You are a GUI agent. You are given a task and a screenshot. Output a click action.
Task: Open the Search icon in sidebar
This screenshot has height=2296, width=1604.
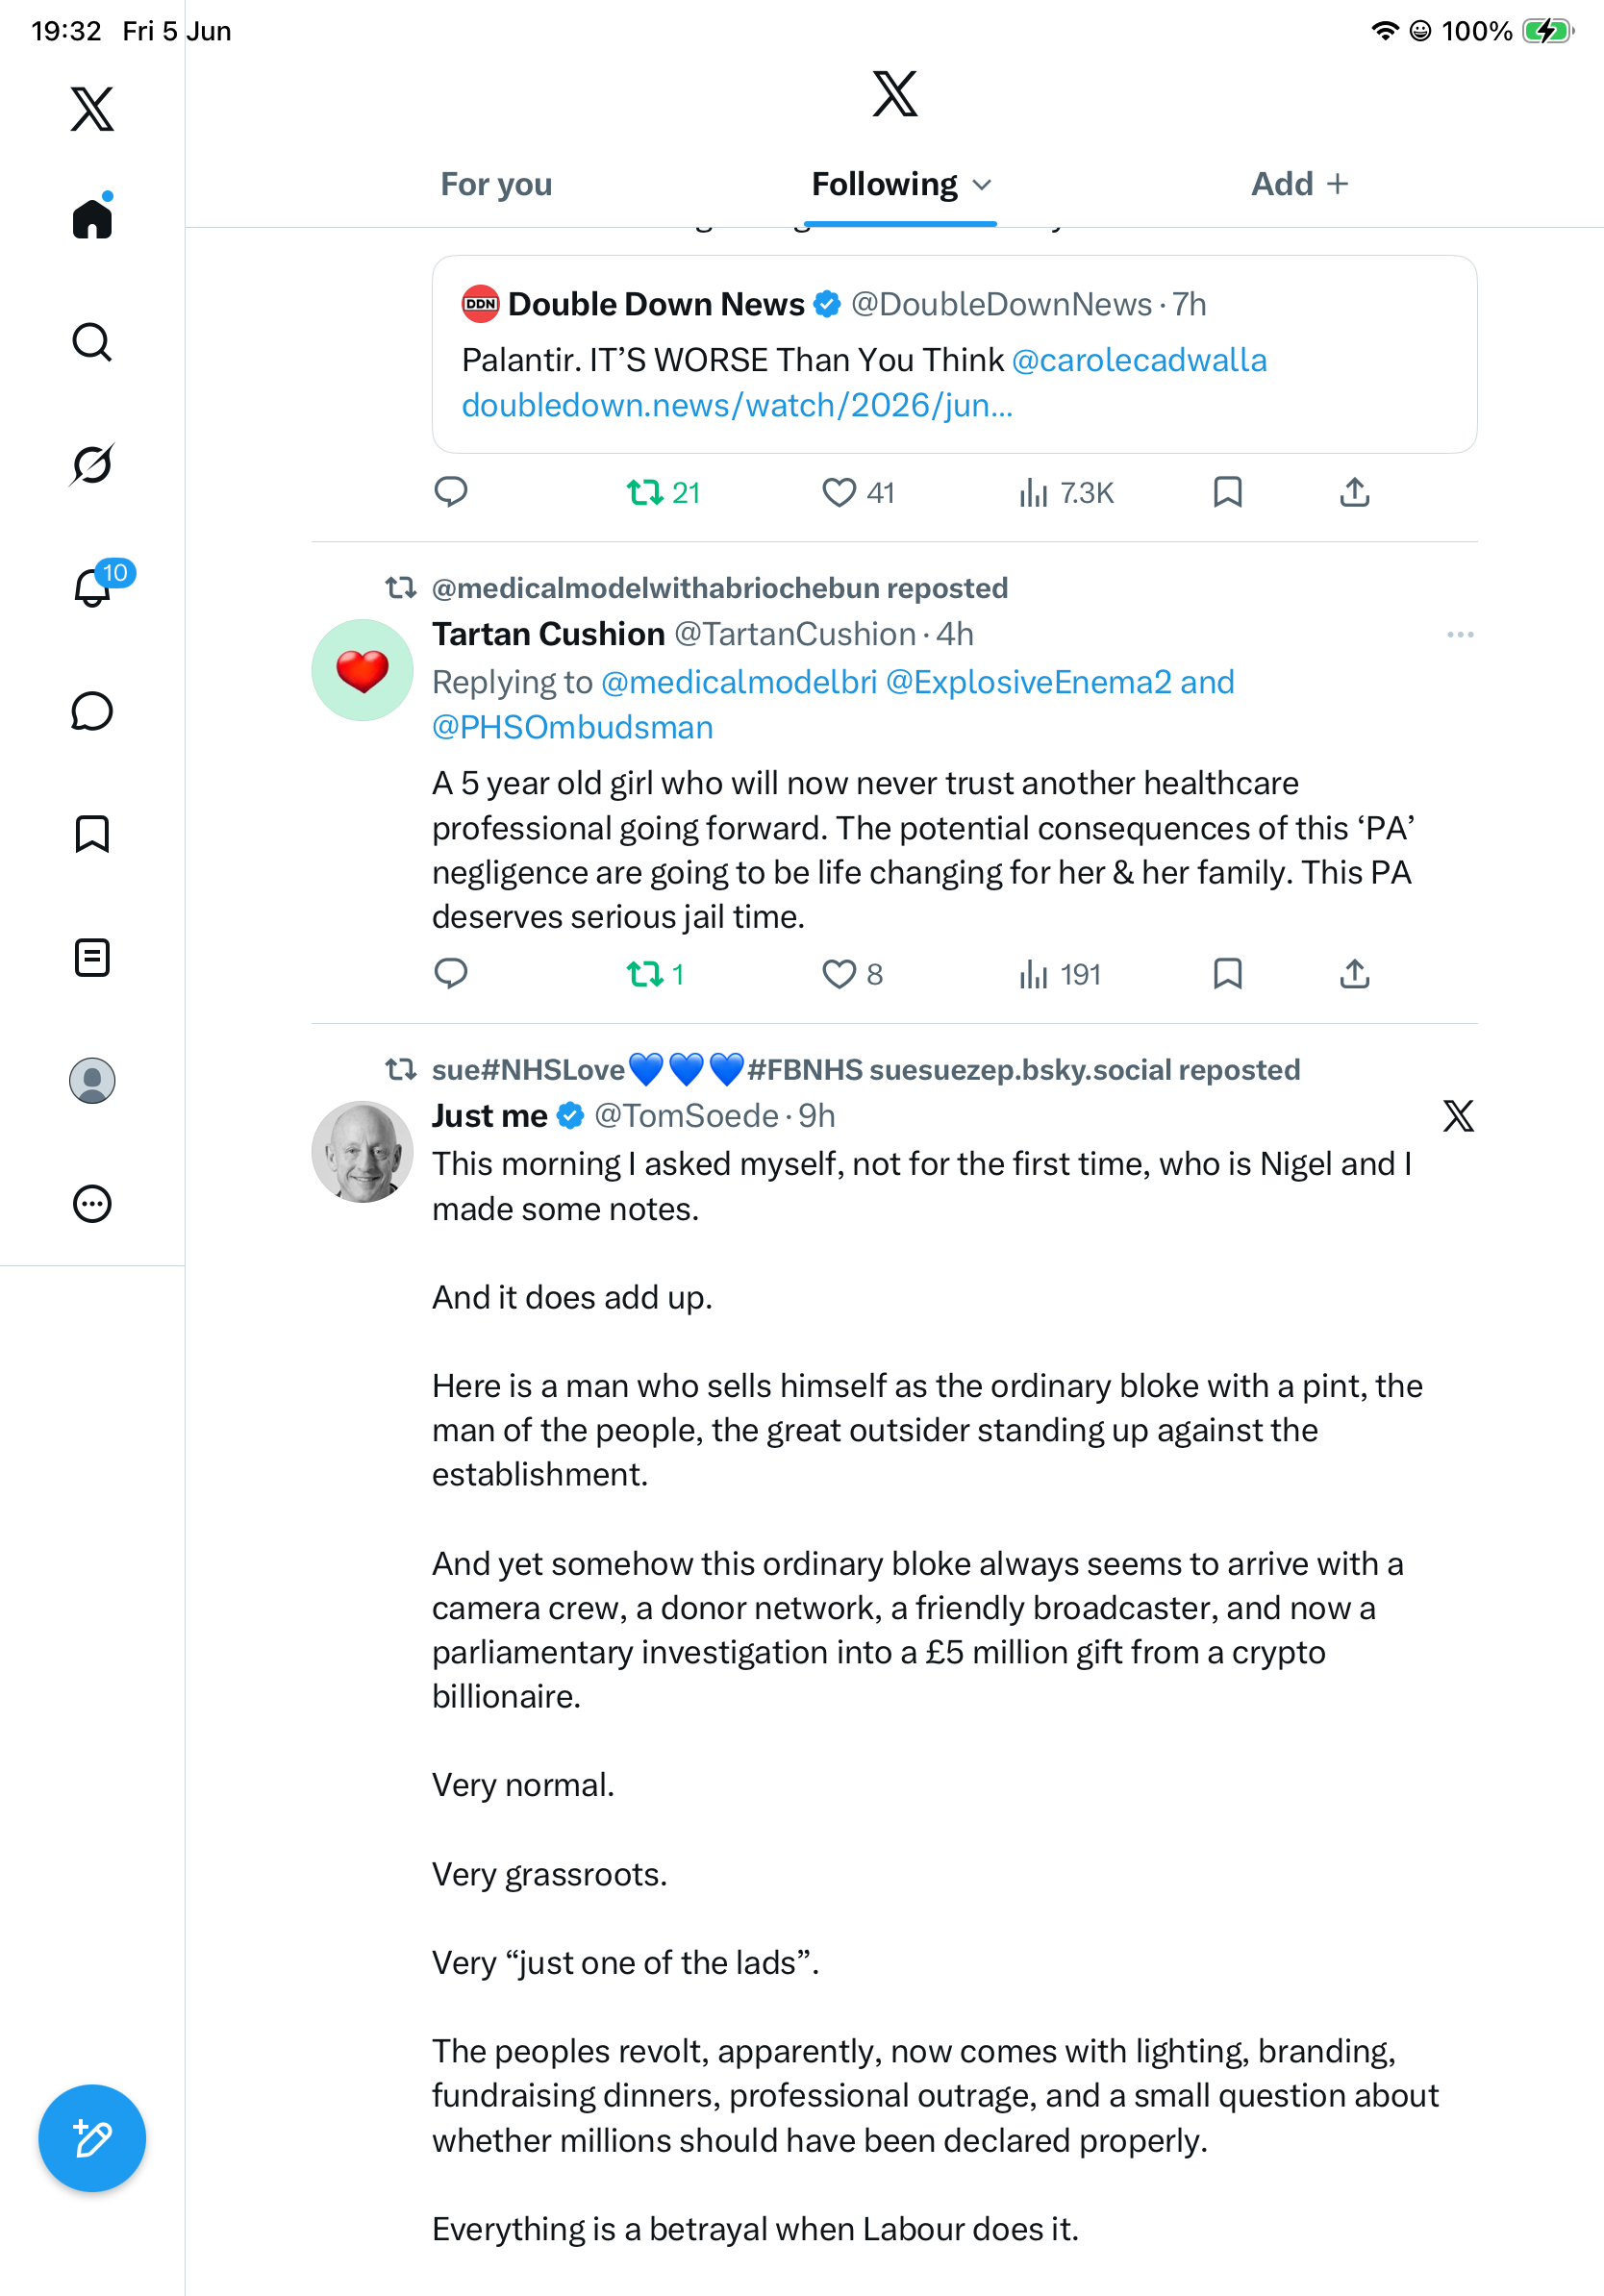92,342
